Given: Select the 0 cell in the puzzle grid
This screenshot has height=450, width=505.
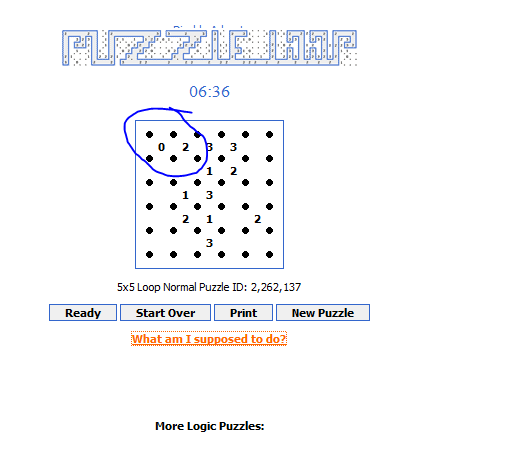Looking at the screenshot, I should (161, 147).
